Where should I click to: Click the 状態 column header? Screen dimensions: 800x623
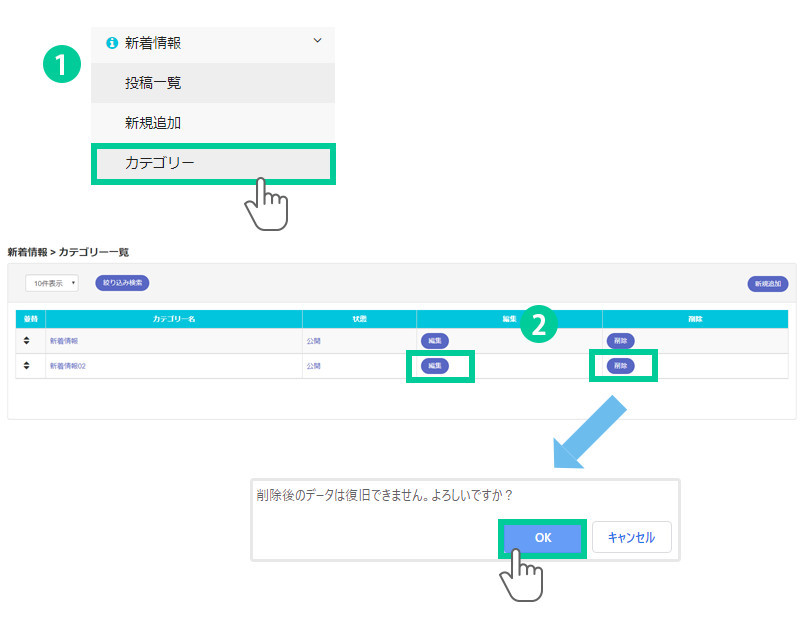click(x=360, y=319)
